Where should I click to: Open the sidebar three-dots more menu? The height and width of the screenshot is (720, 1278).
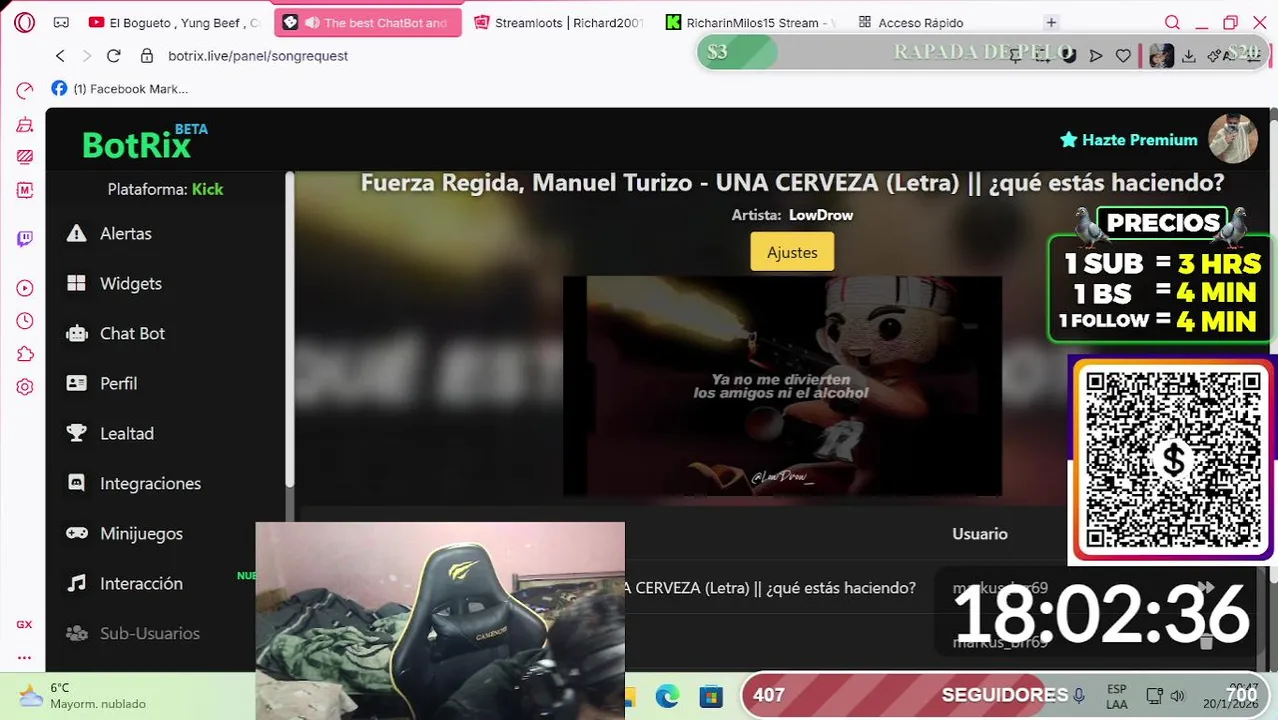(x=24, y=657)
